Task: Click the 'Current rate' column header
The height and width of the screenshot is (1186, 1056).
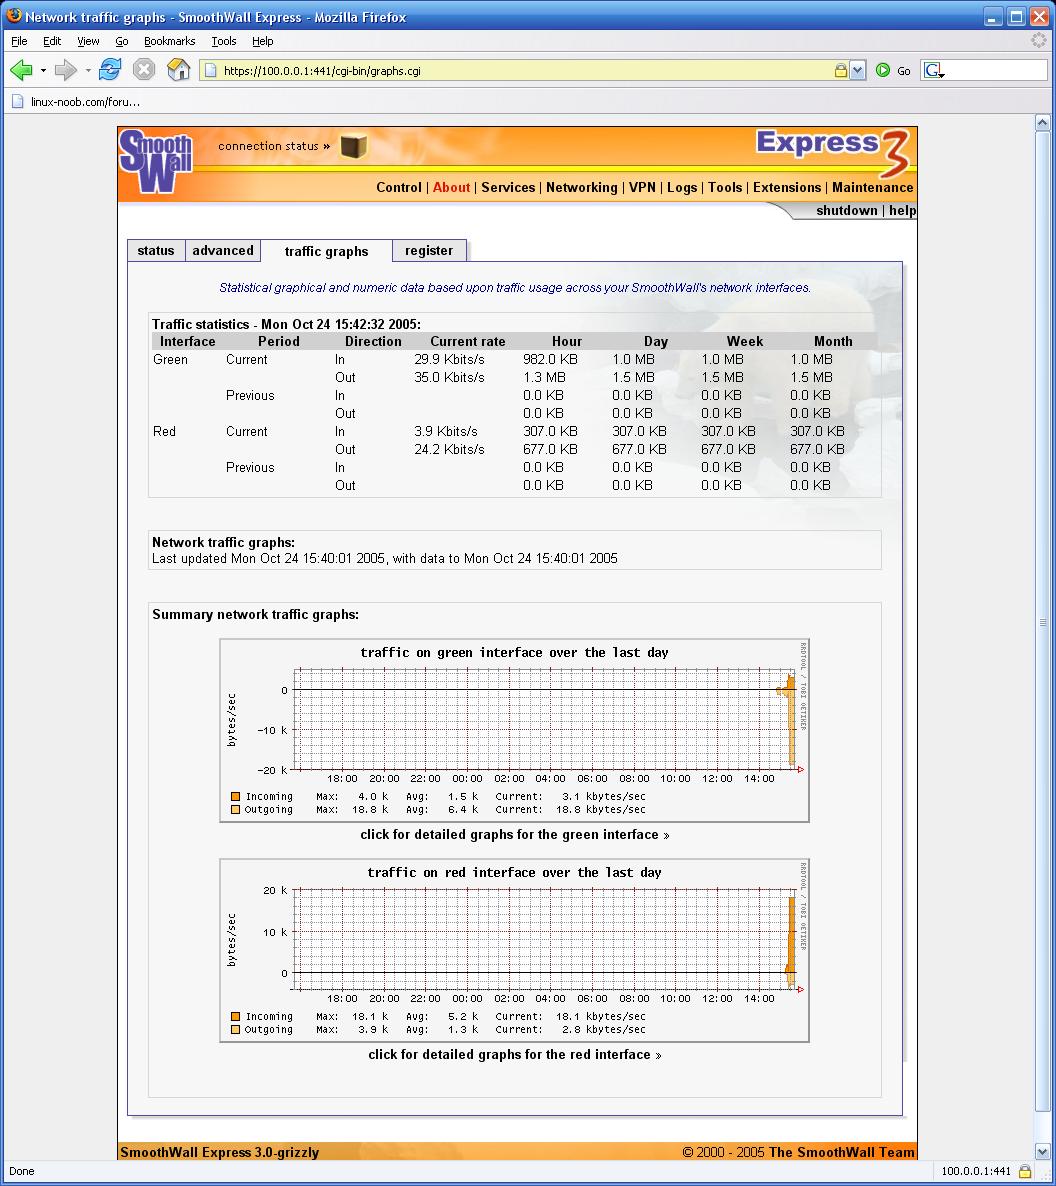Action: coord(467,341)
